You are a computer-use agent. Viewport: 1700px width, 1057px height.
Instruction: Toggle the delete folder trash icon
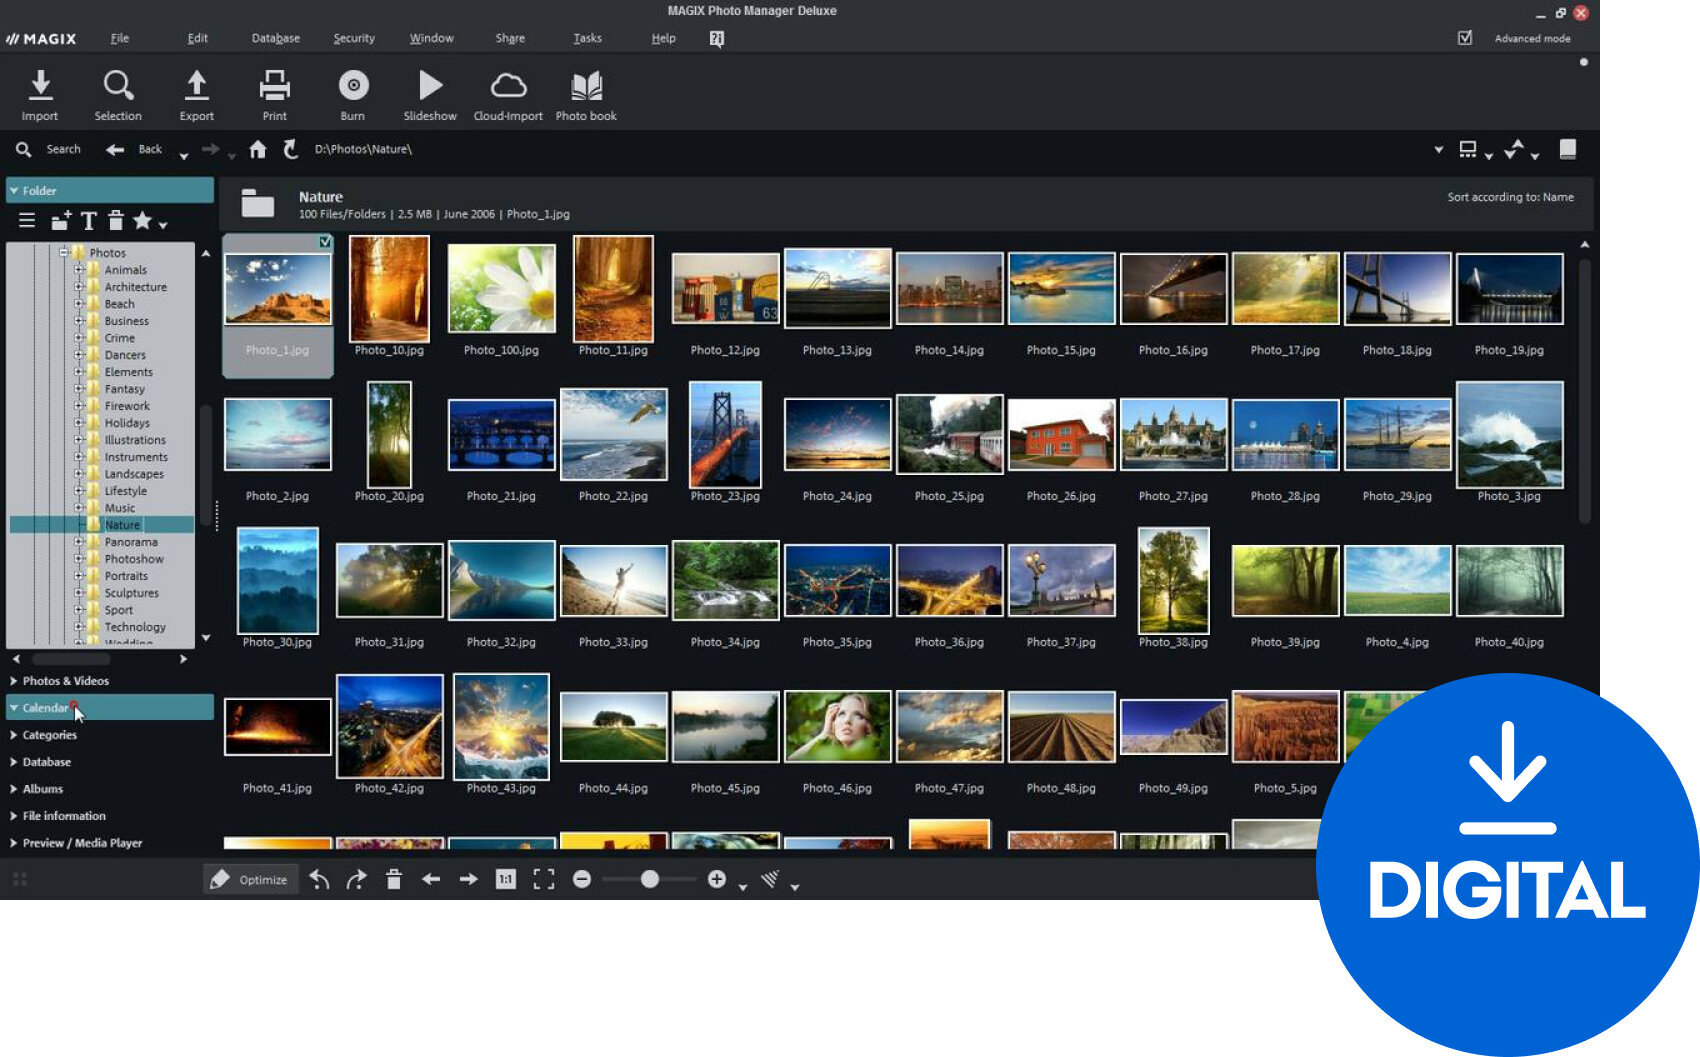point(117,220)
